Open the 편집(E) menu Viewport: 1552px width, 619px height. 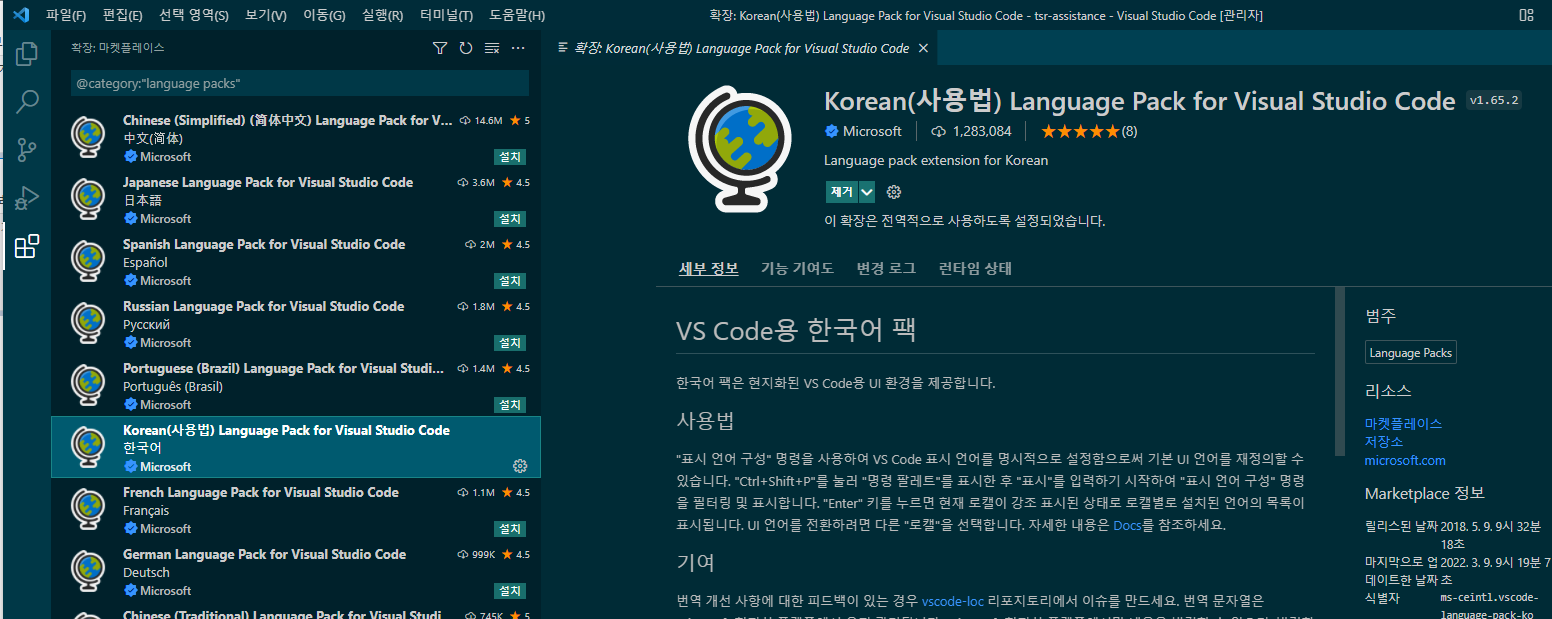click(x=122, y=15)
